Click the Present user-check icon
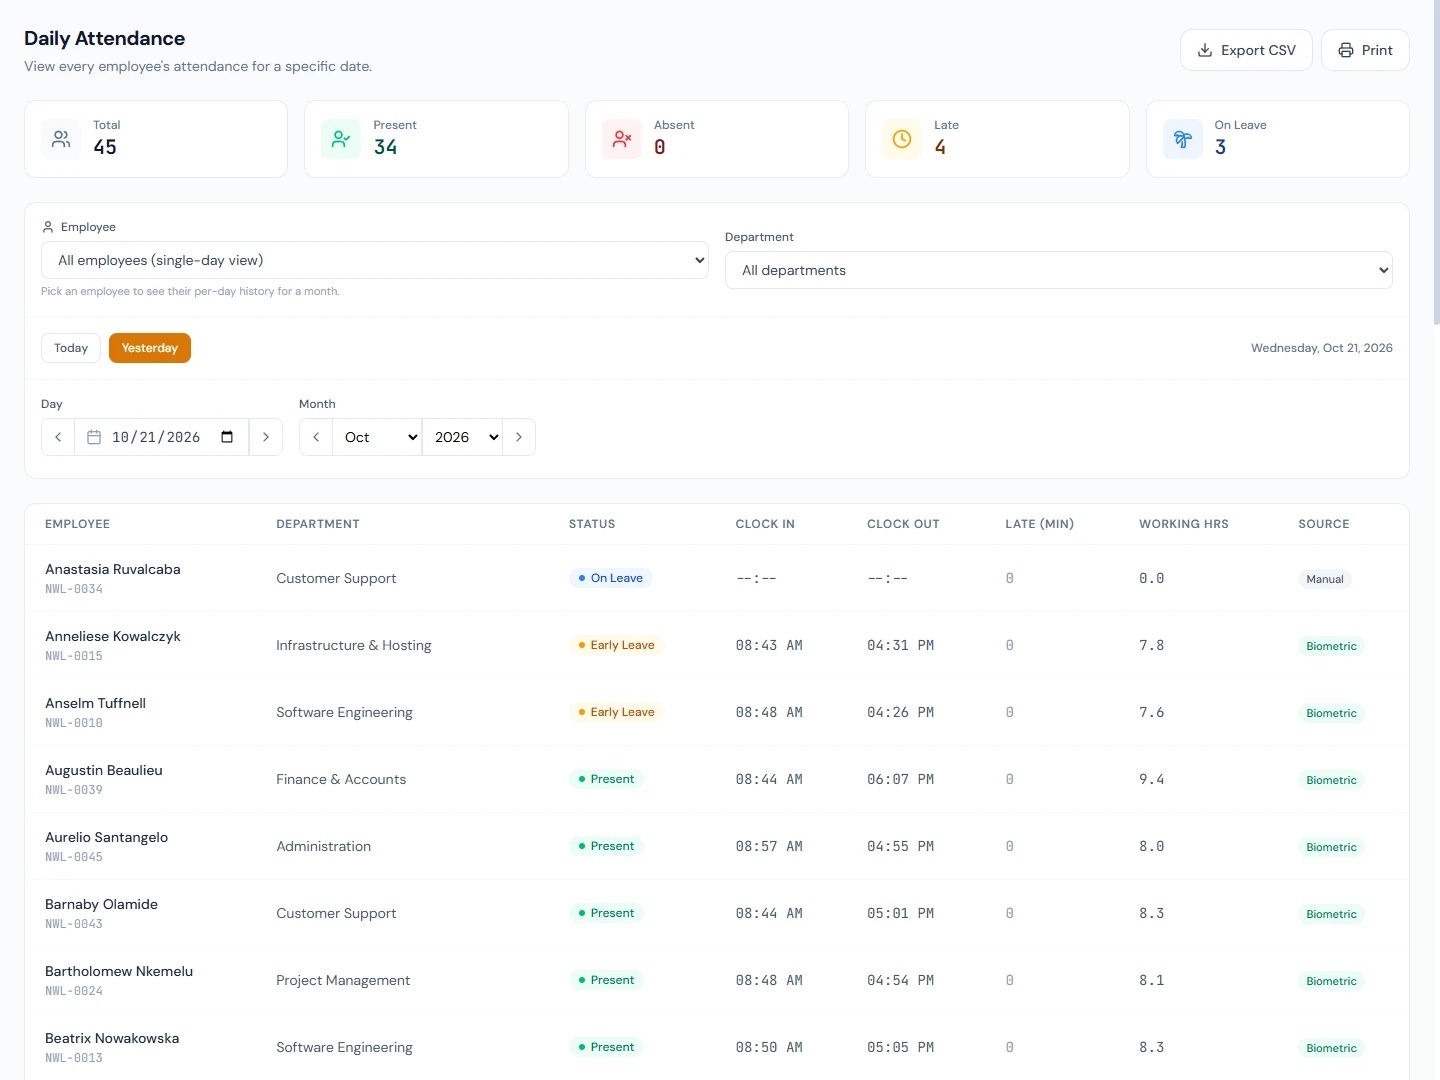The height and width of the screenshot is (1080, 1440). point(341,139)
